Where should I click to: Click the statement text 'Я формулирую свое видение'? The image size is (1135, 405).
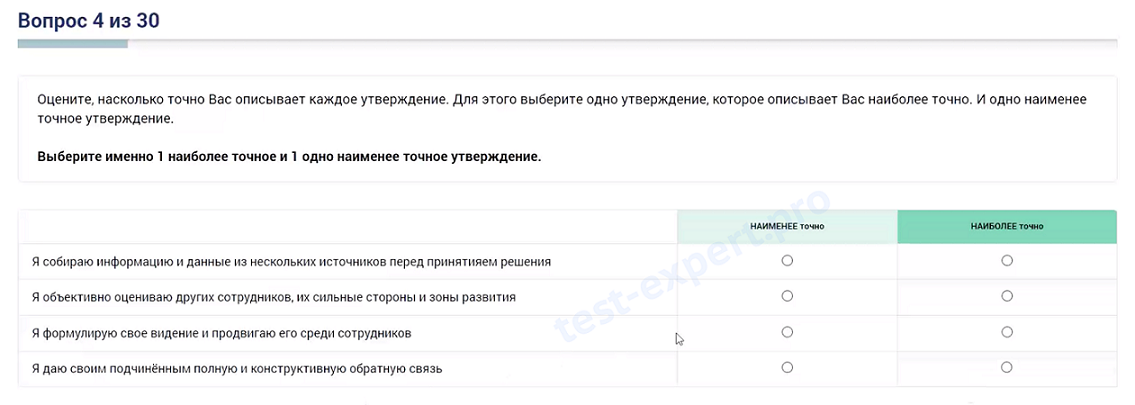(x=221, y=333)
